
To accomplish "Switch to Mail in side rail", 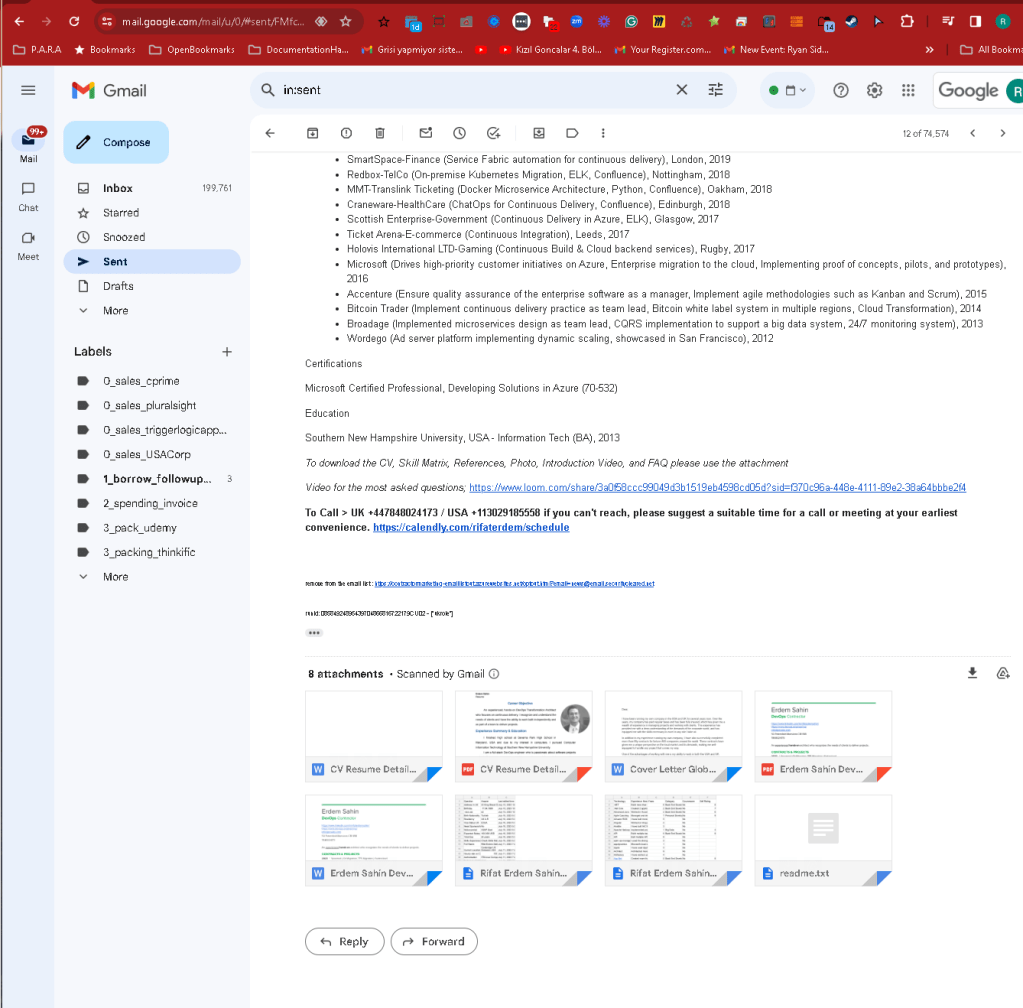I will tap(28, 145).
